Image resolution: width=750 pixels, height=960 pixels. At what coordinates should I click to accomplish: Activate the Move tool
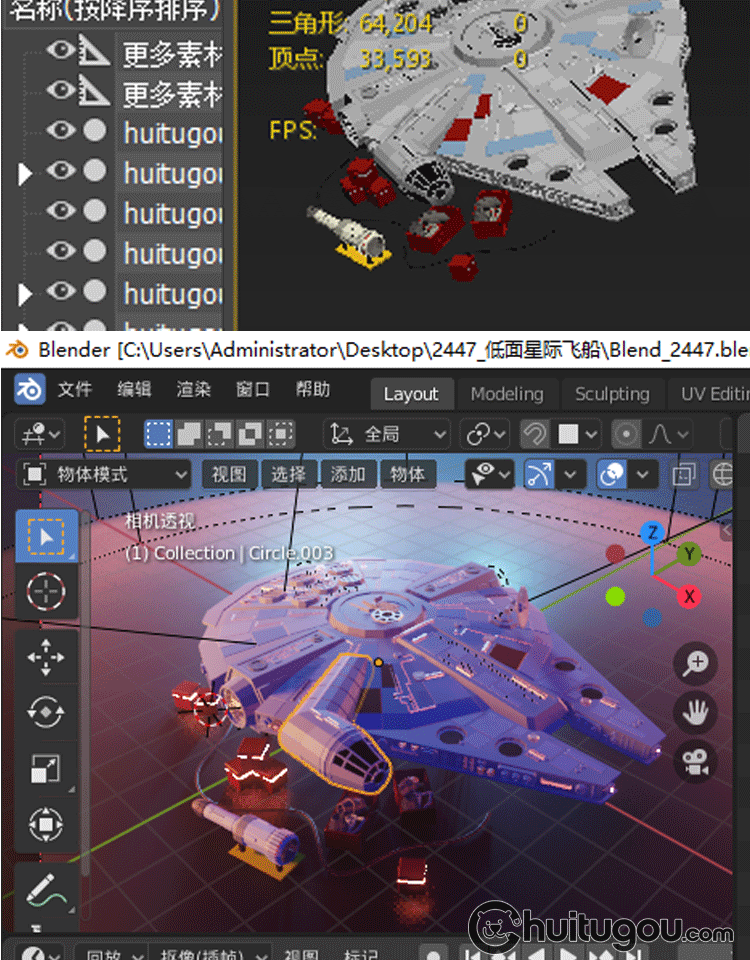(x=46, y=657)
